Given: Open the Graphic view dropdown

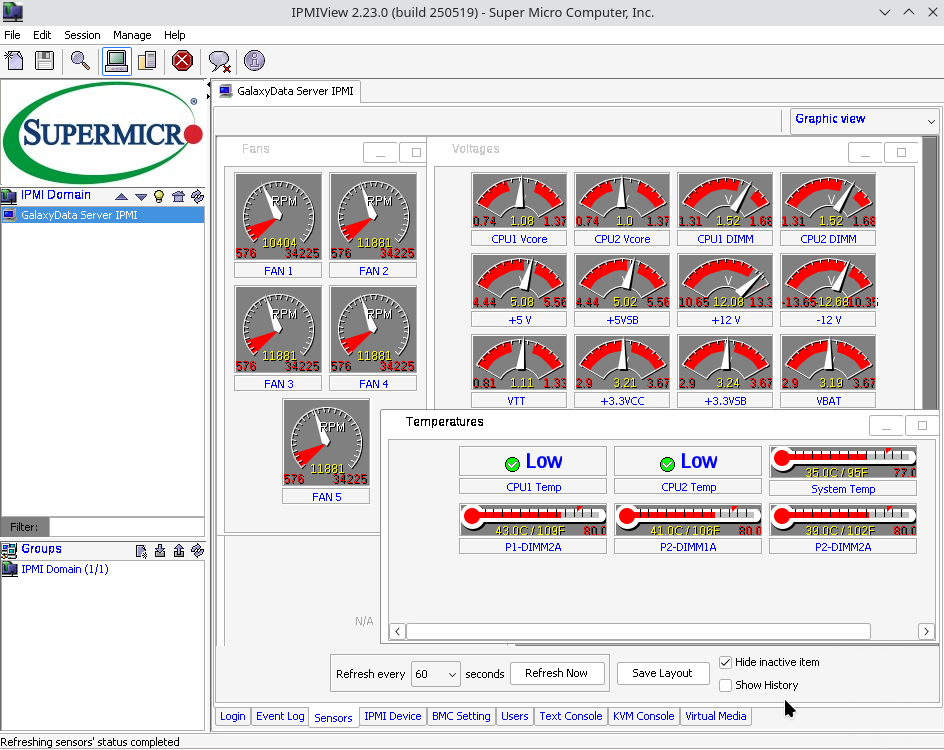Looking at the screenshot, I should coord(864,120).
